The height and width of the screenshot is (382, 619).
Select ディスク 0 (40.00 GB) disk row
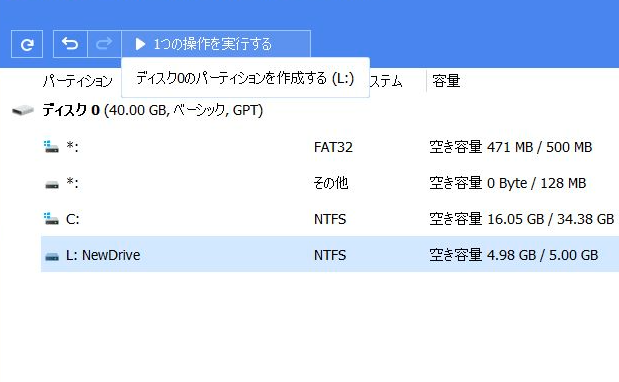[x=153, y=110]
